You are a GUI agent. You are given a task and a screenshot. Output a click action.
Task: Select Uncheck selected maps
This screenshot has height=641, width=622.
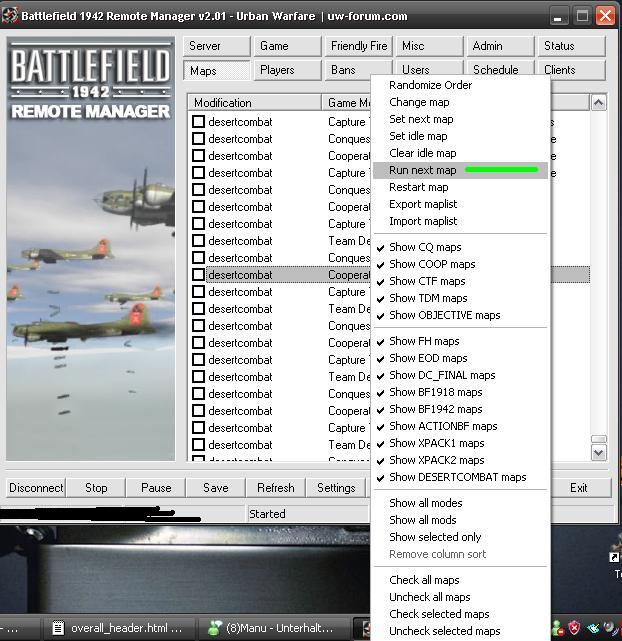(x=460, y=631)
